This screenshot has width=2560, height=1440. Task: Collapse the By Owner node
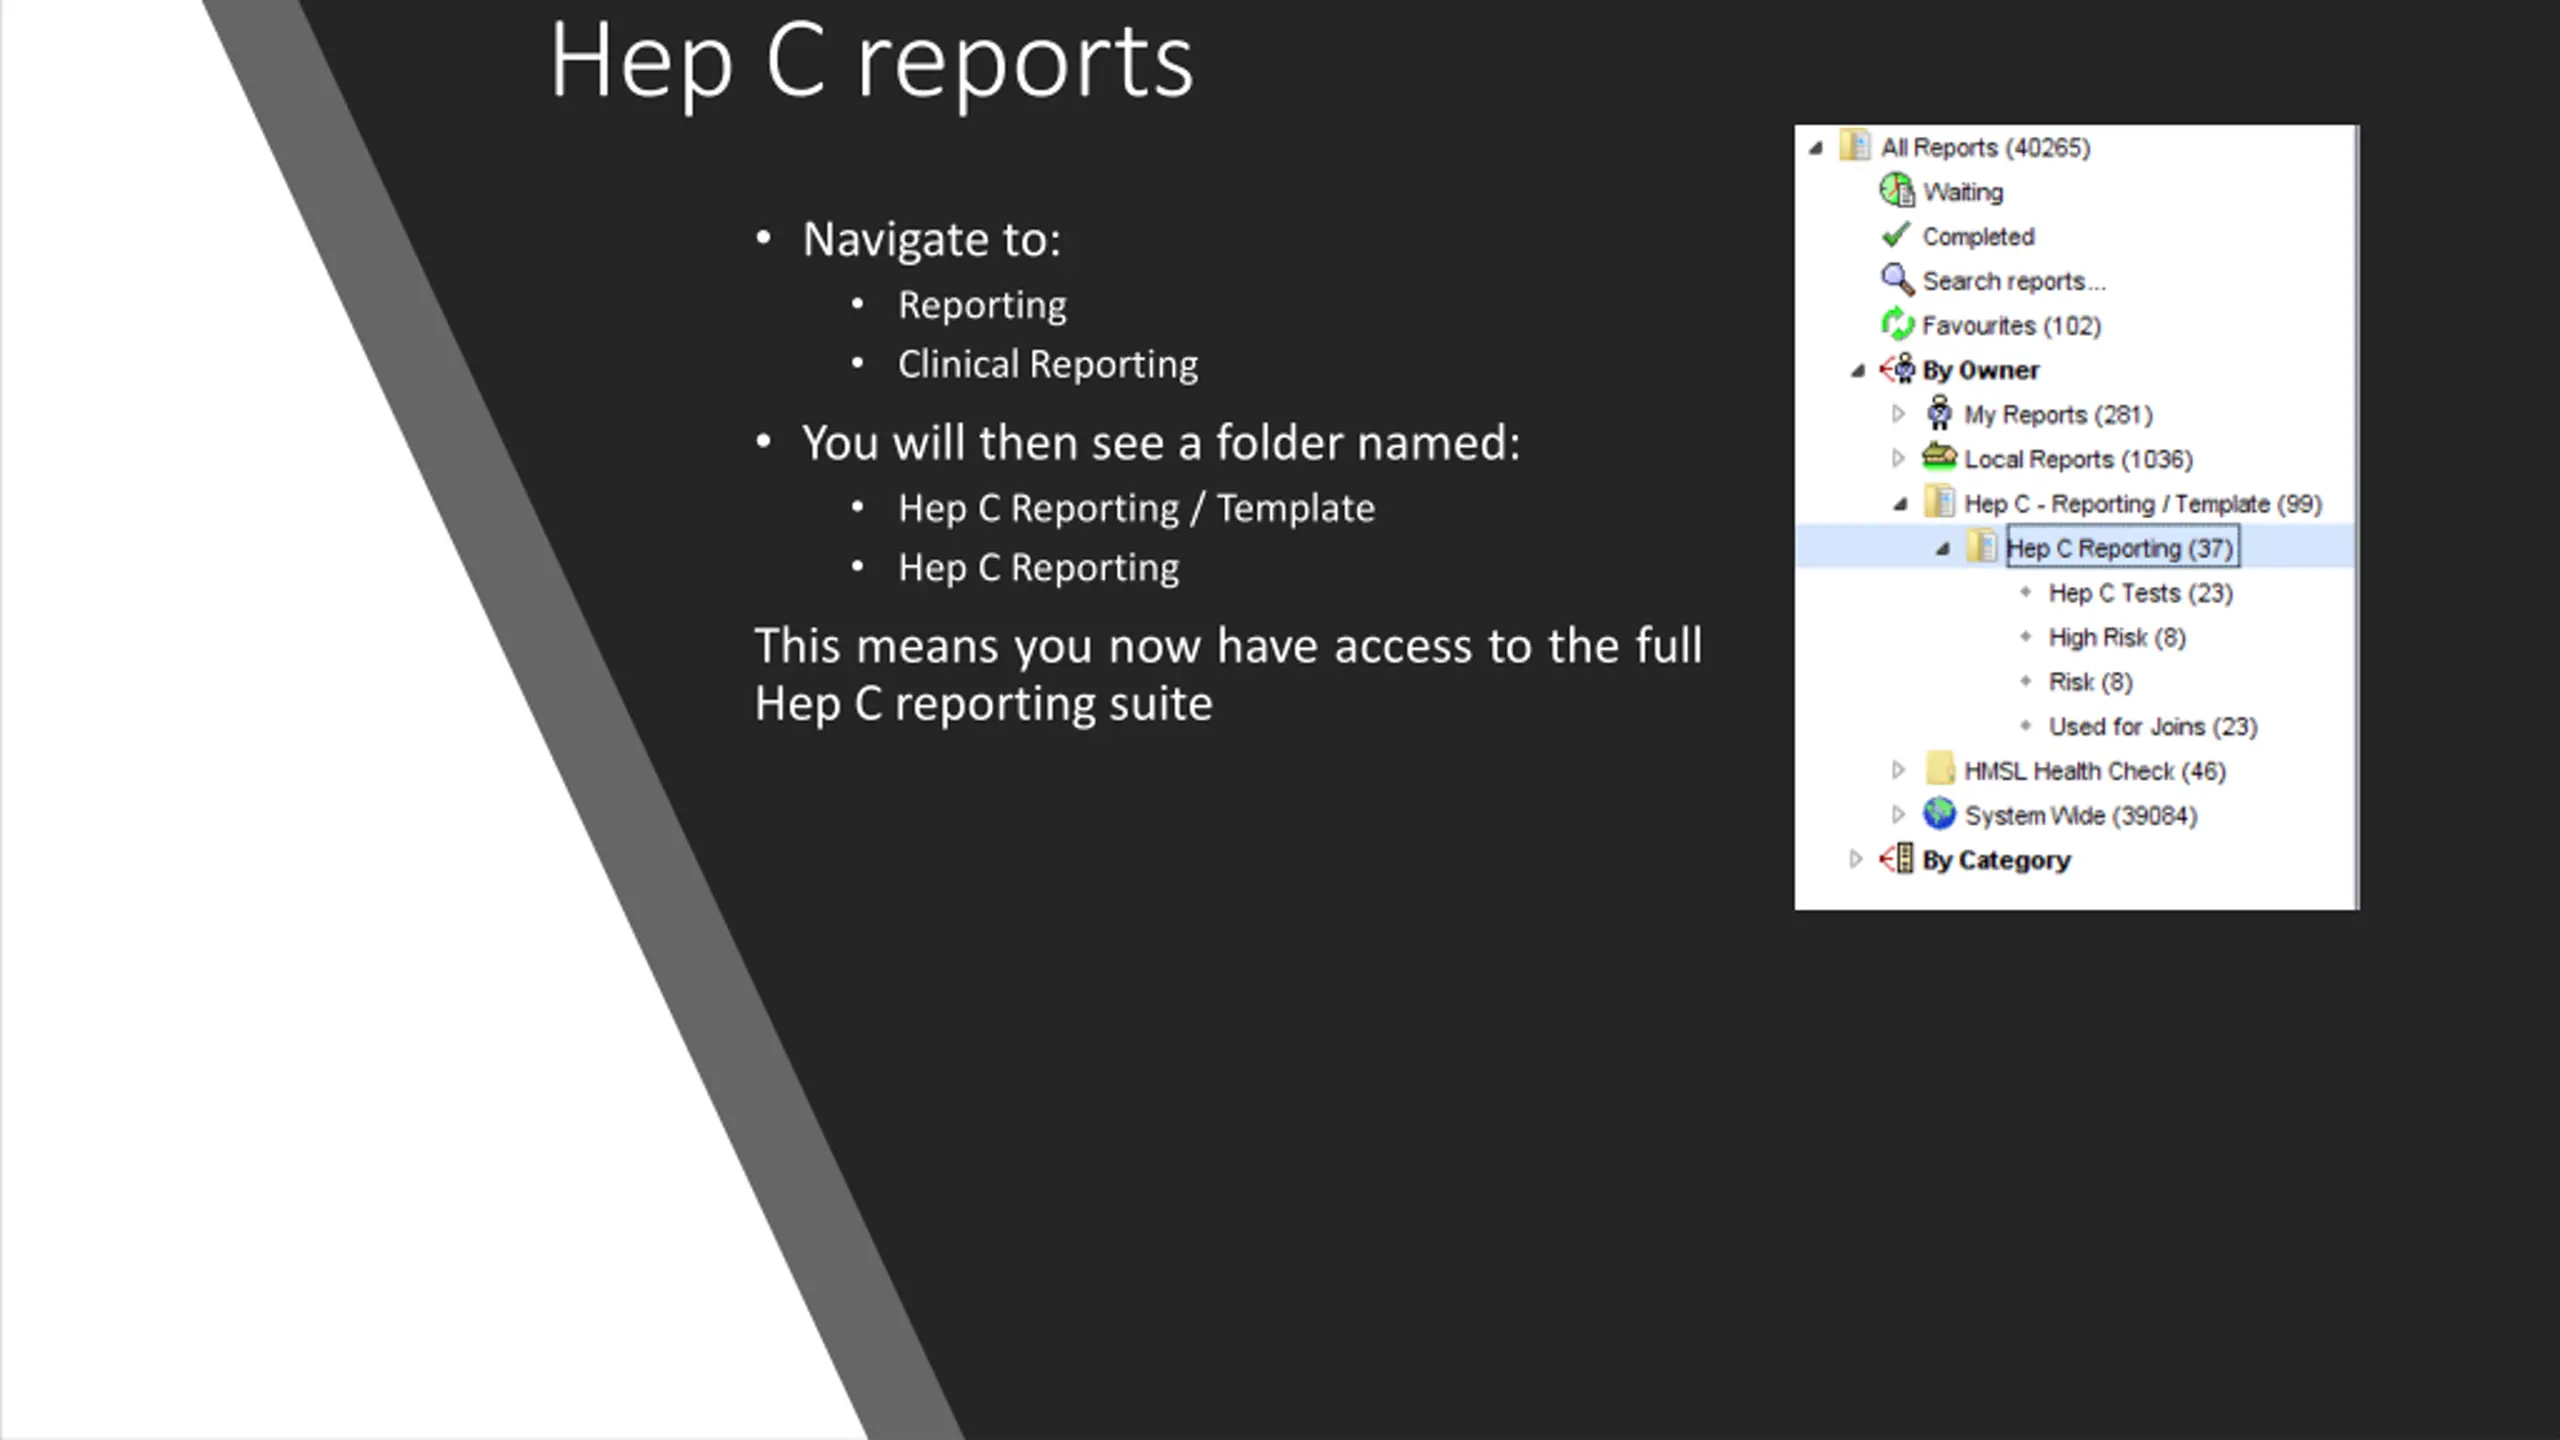point(1858,371)
